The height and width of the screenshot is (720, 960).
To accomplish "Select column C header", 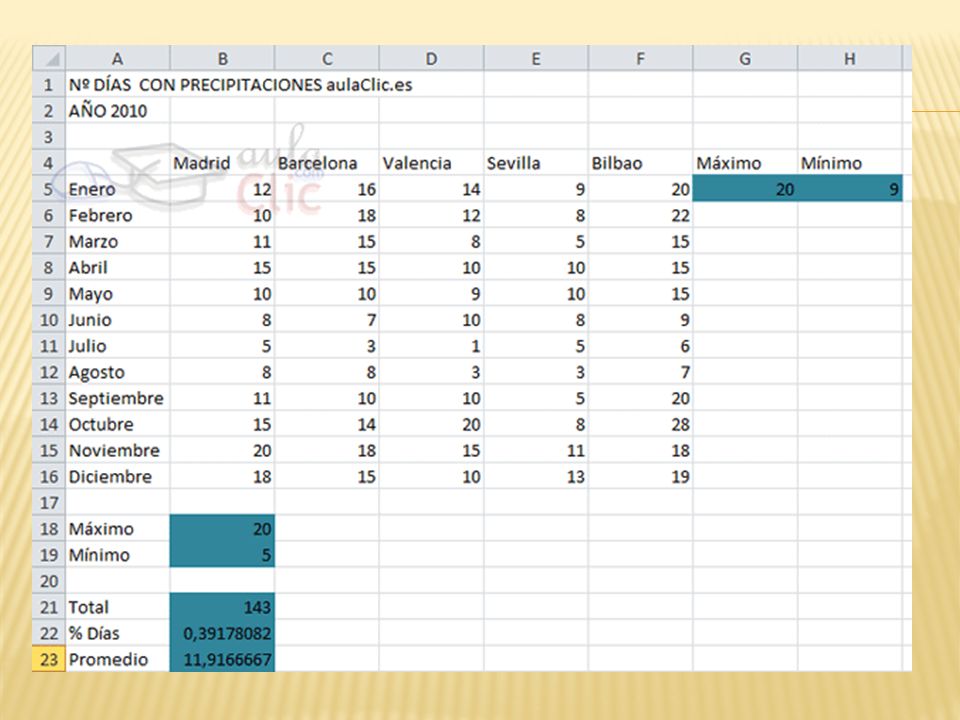I will tap(327, 58).
